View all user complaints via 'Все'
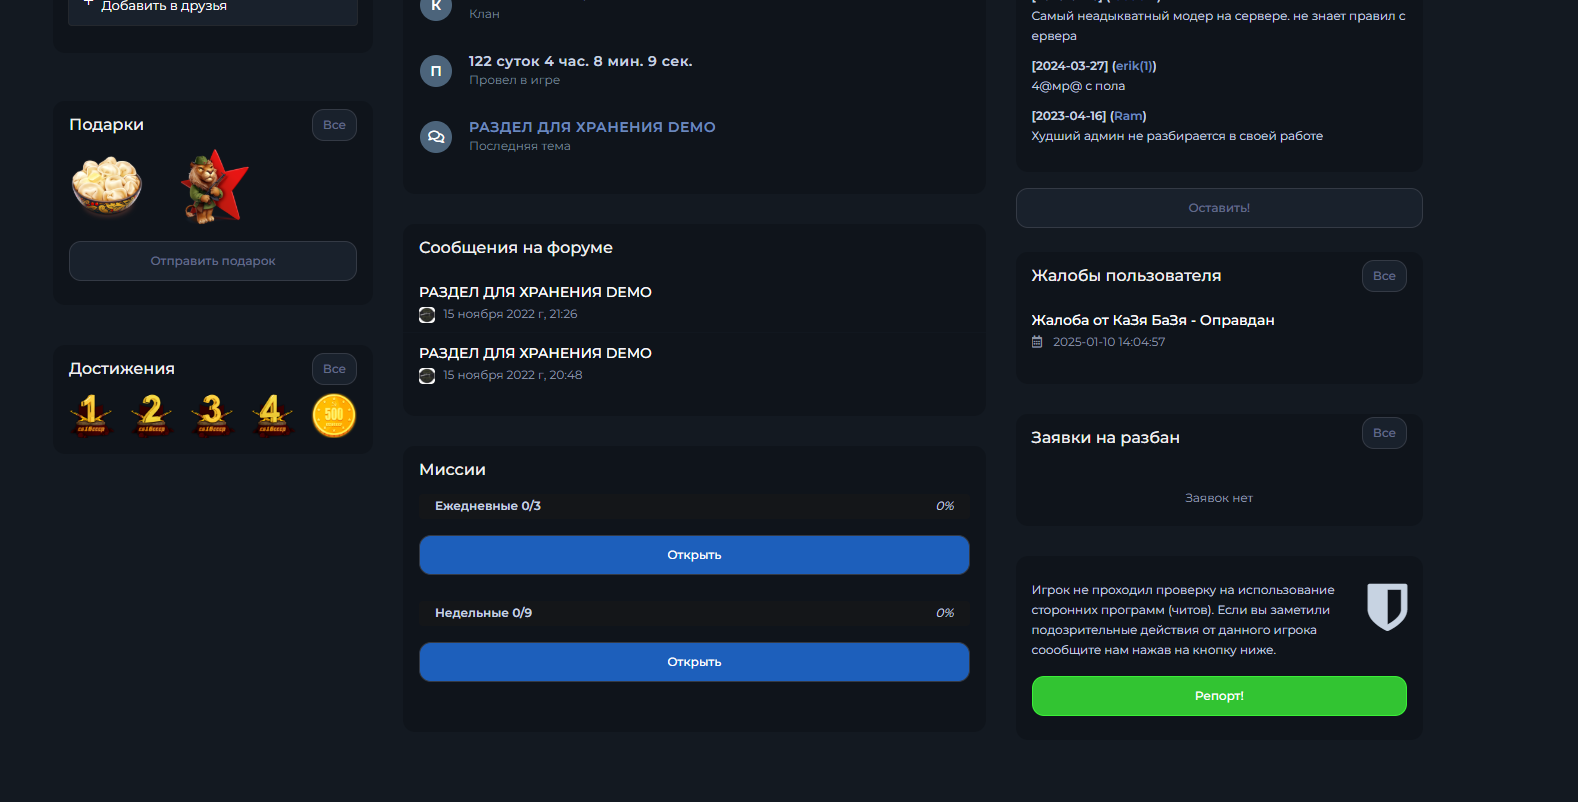This screenshot has width=1578, height=802. 1383,276
